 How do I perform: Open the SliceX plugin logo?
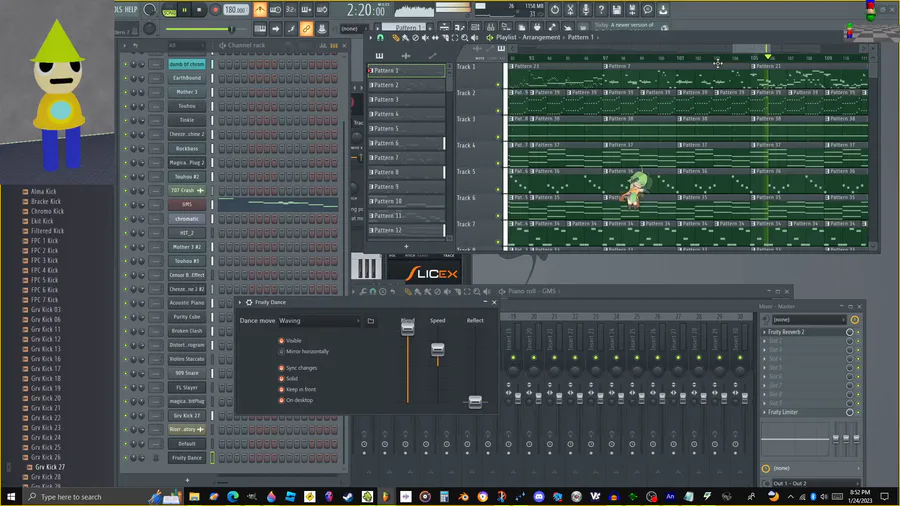(432, 274)
